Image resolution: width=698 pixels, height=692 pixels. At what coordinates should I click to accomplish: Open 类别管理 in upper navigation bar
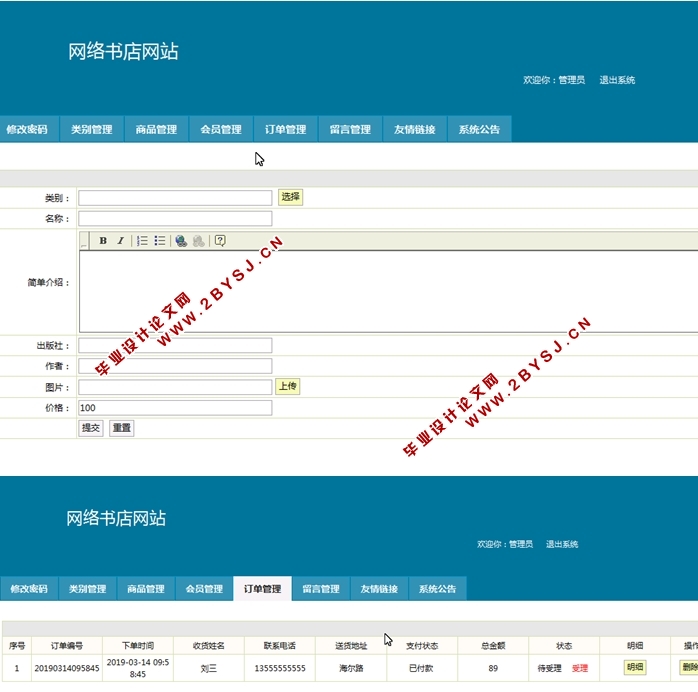92,129
